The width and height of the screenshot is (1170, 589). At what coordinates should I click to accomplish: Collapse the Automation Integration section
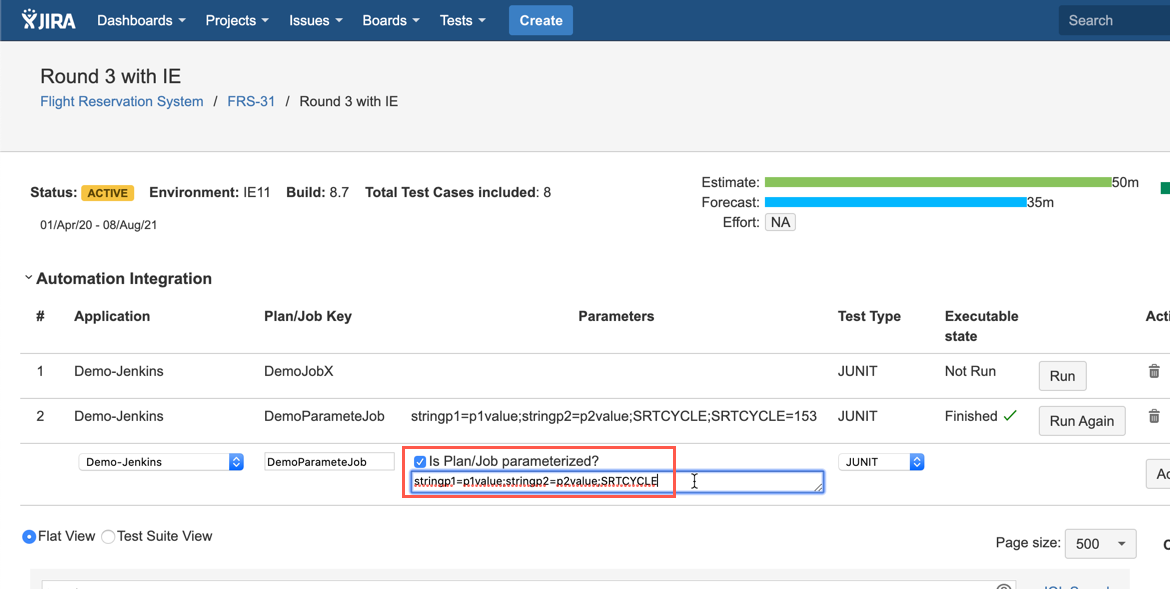tap(28, 278)
